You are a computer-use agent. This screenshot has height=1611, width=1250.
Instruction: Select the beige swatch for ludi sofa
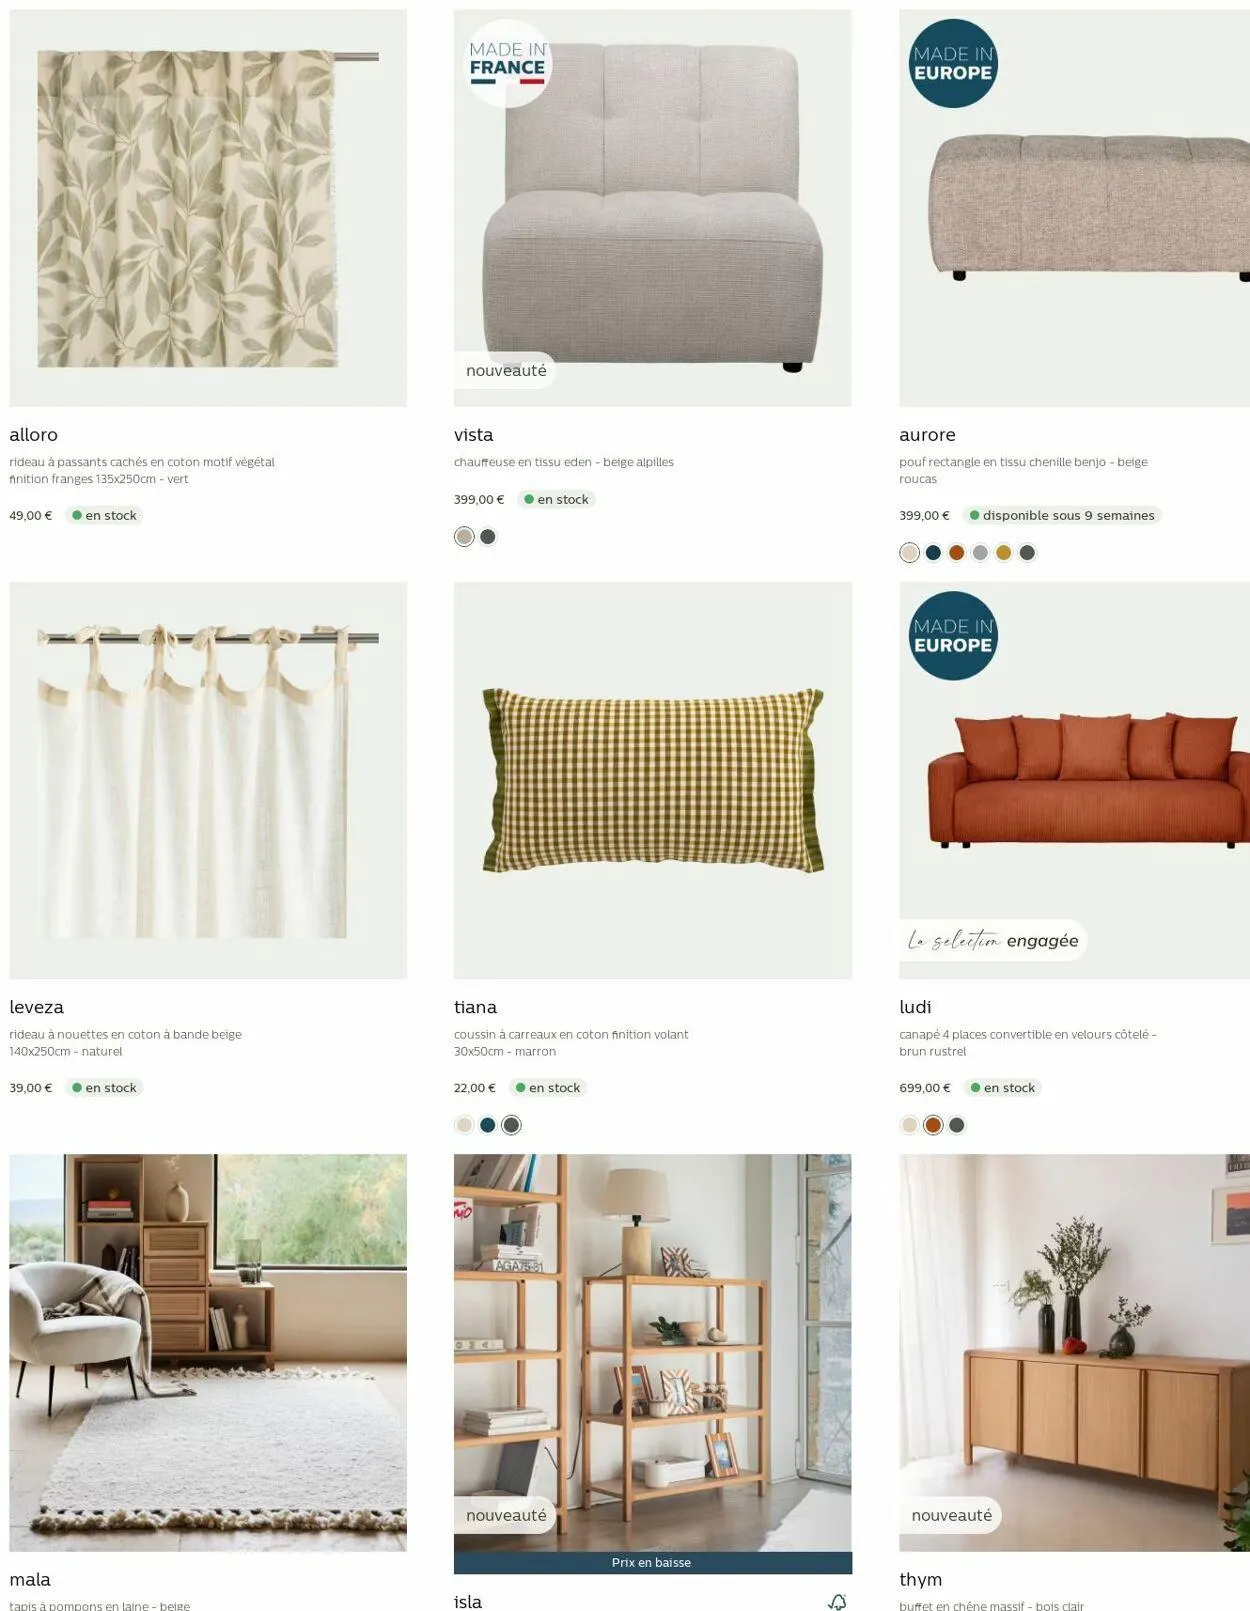(909, 1125)
